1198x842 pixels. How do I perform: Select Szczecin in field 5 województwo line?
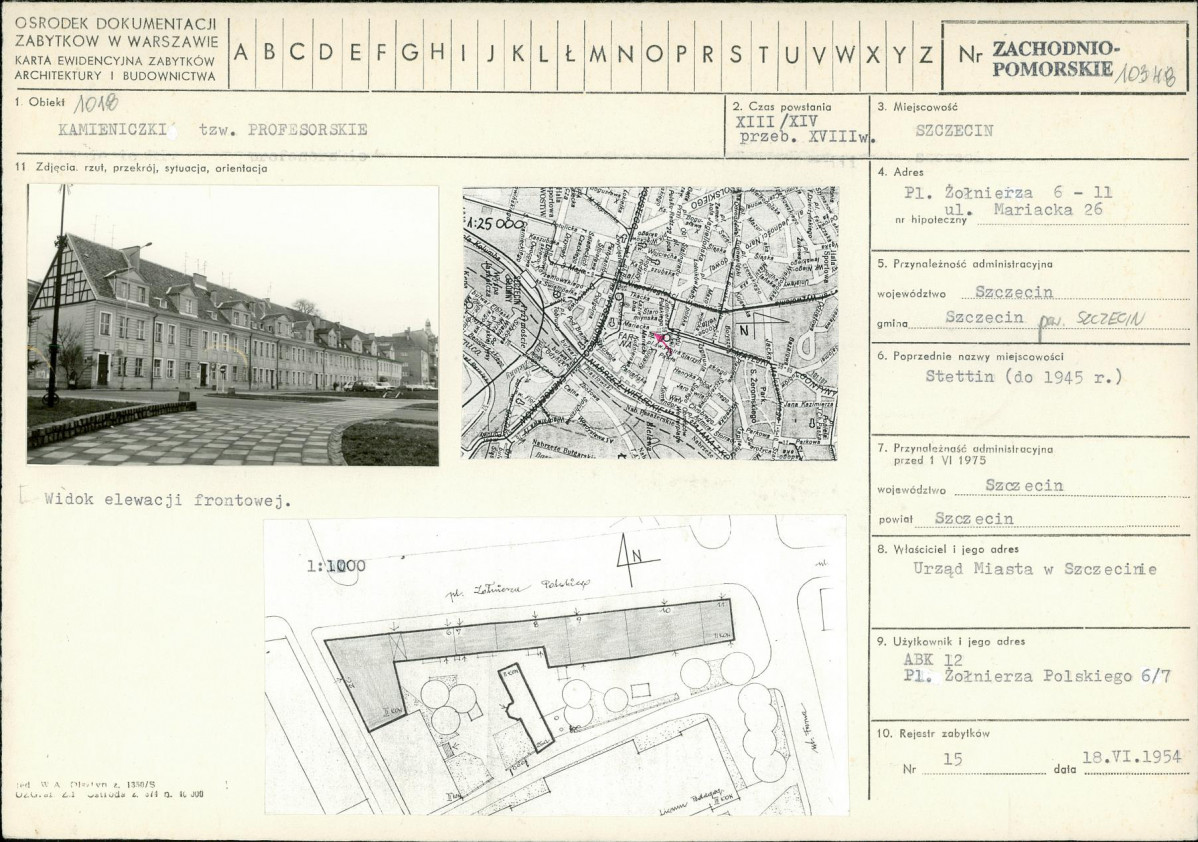point(1015,292)
